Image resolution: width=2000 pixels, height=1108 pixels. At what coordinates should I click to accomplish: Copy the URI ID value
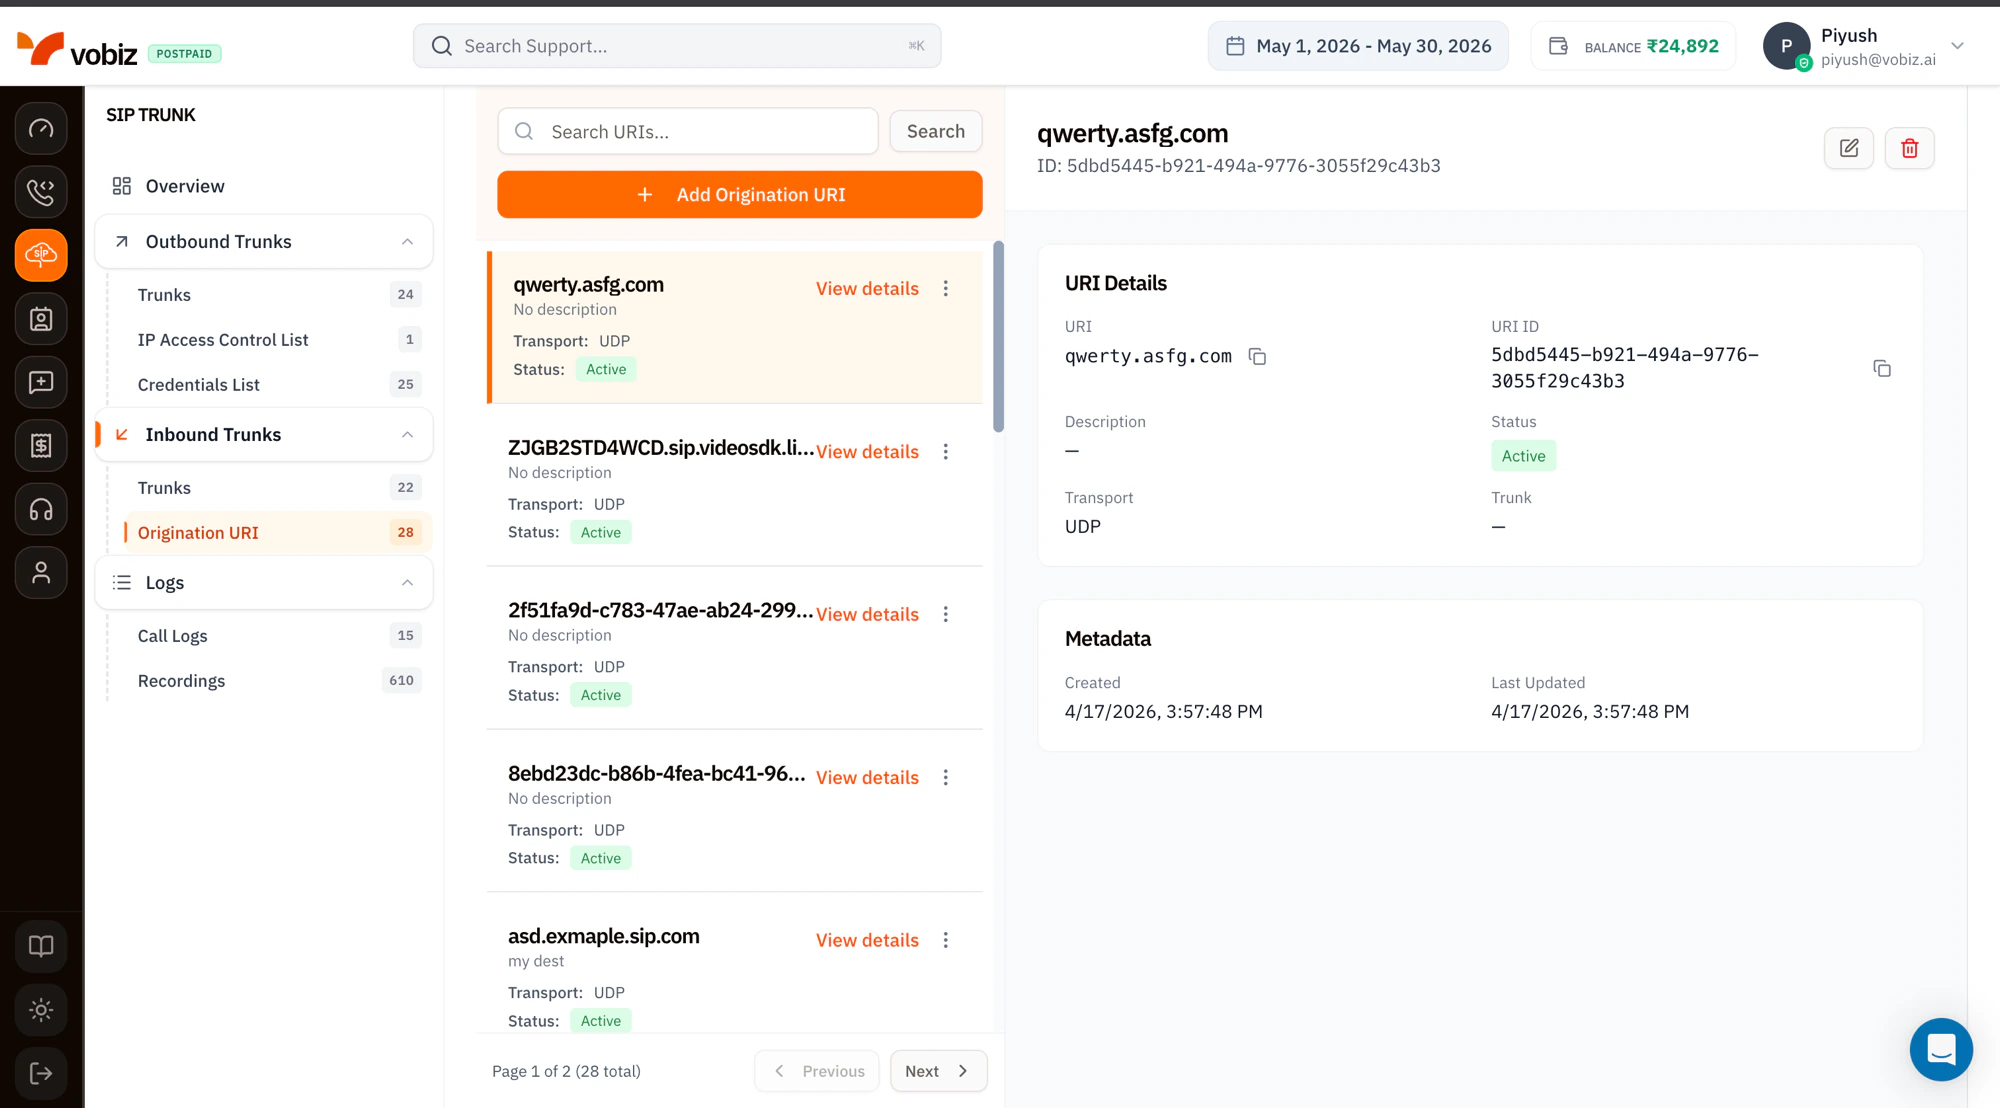tap(1882, 368)
